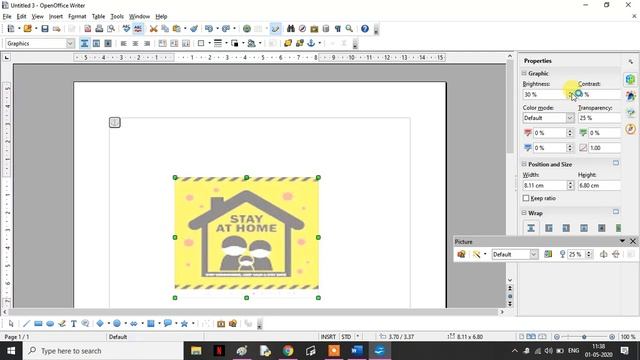Open the Filter dropdown arrow in Picture toolbar
Image resolution: width=640 pixels, height=360 pixels.
485,254
